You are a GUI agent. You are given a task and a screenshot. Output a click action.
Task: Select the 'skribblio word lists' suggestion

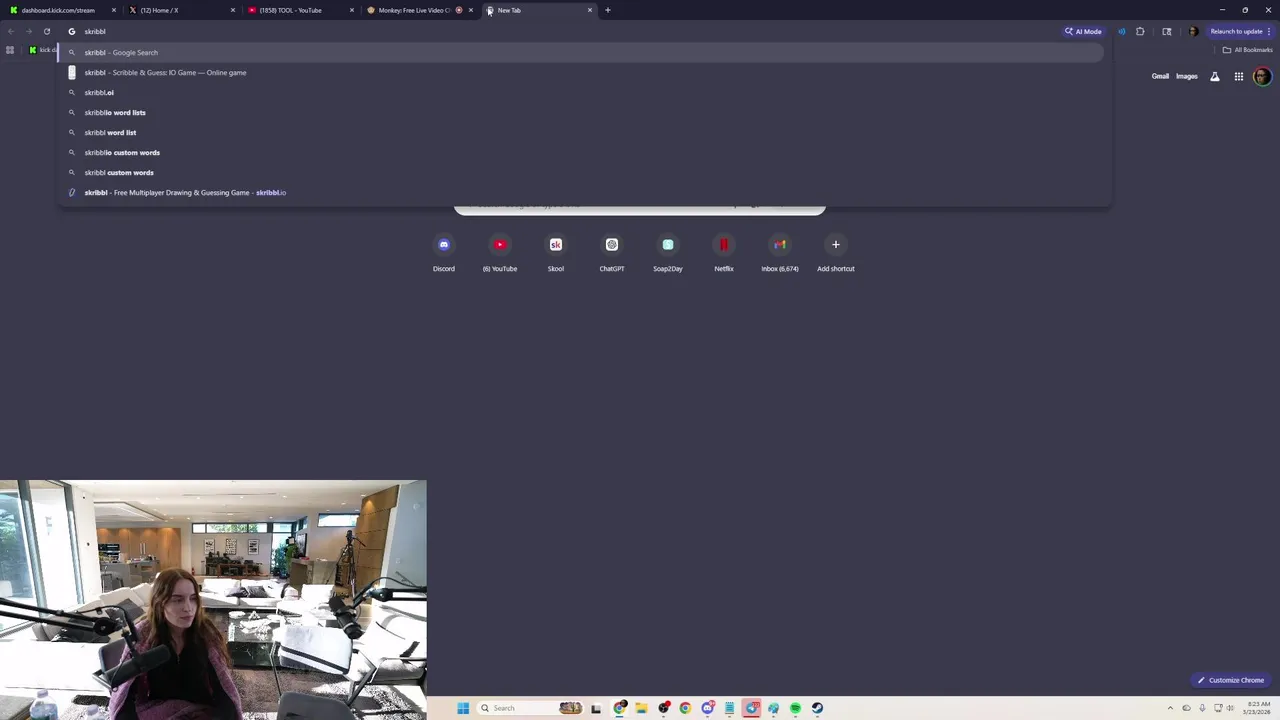coord(583,112)
